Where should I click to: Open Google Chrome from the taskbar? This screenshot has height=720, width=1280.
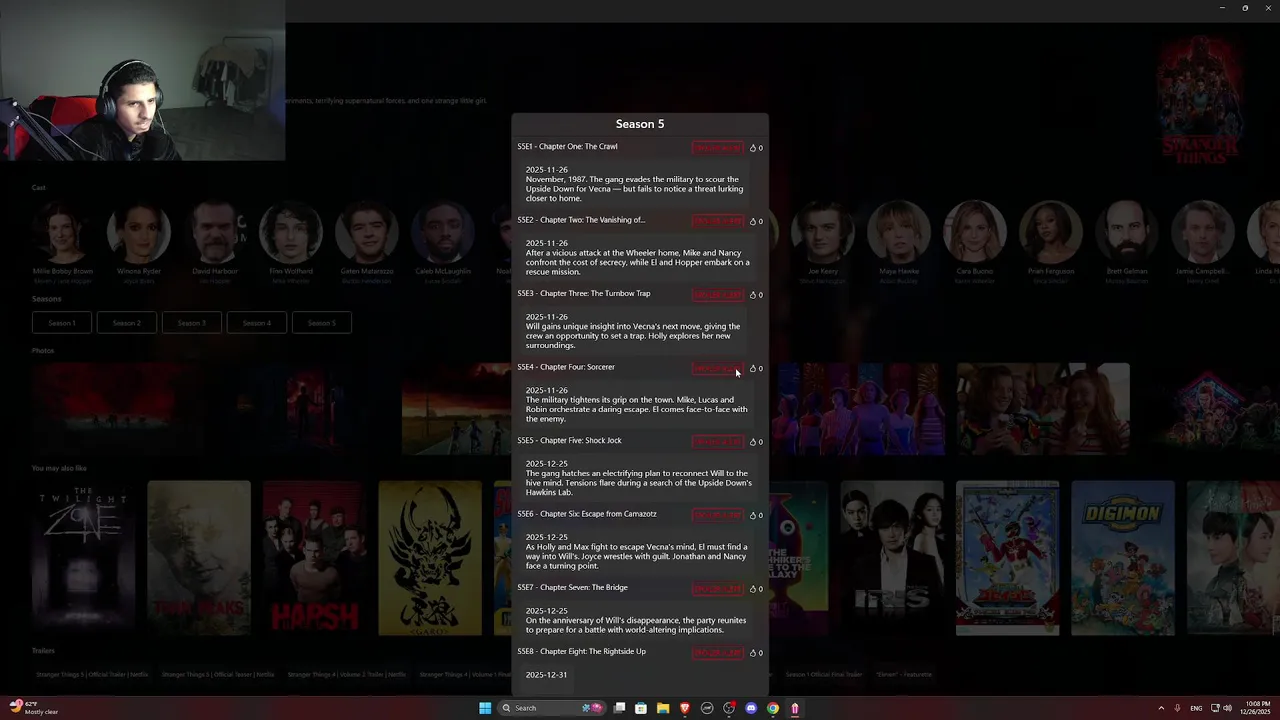tap(773, 708)
